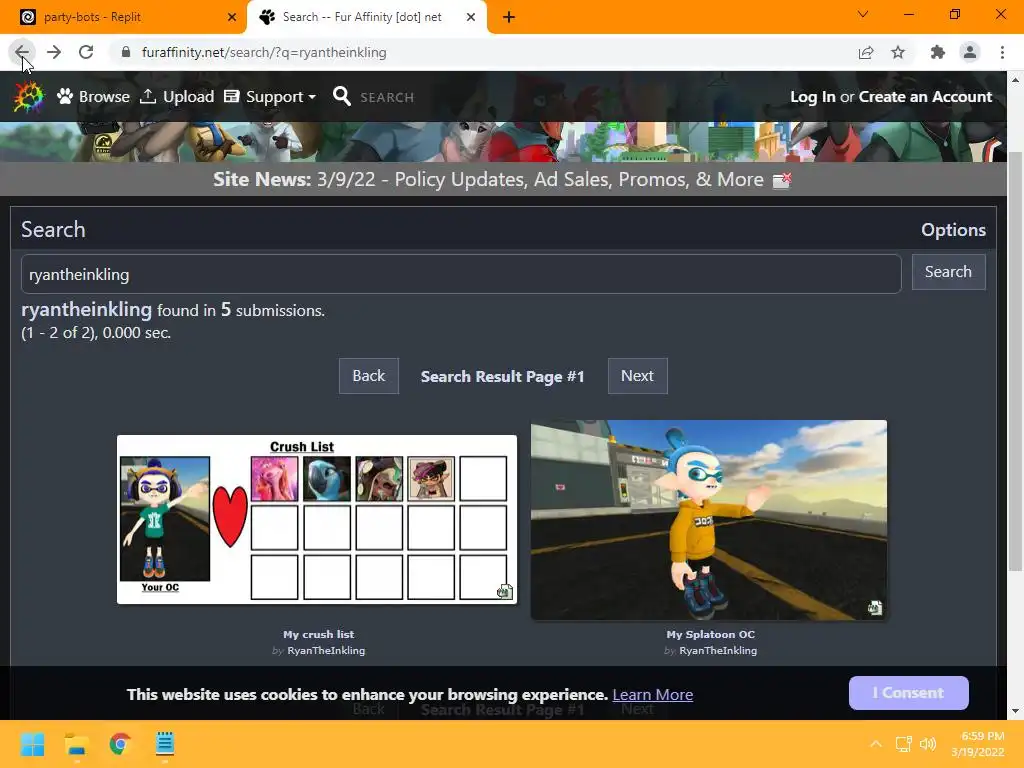This screenshot has width=1024, height=768.
Task: Show hidden system tray icons
Action: click(x=876, y=744)
